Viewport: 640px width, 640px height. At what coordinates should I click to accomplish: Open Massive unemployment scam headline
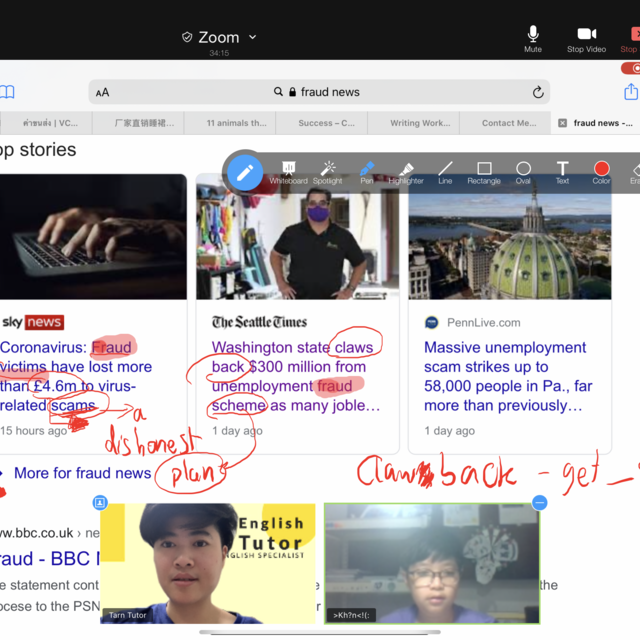click(x=508, y=376)
